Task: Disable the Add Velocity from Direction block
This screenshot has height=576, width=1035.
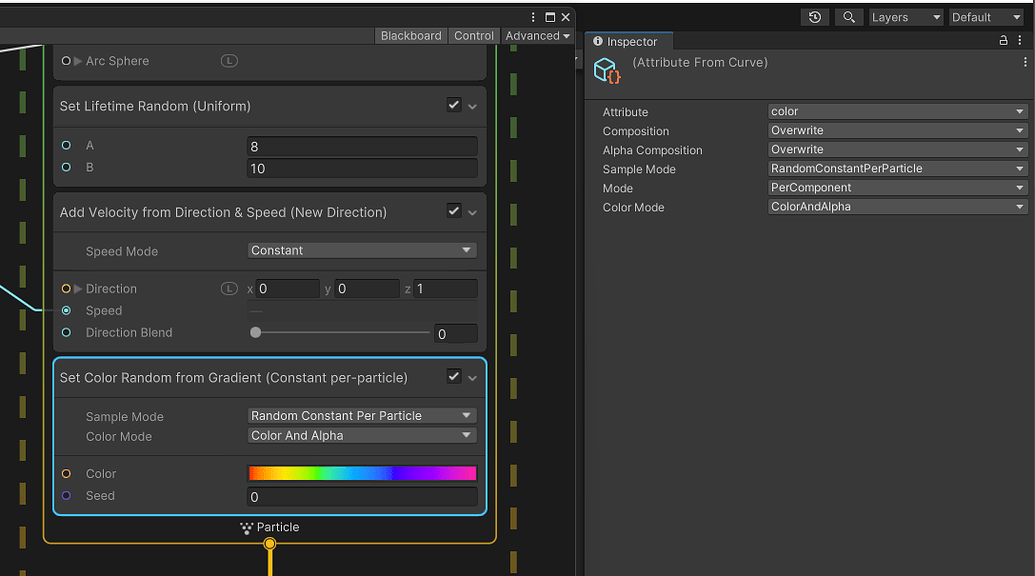Action: 453,211
